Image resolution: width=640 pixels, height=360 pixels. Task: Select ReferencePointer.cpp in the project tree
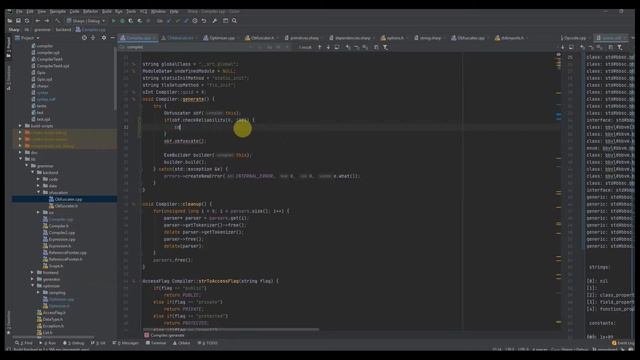click(64, 253)
